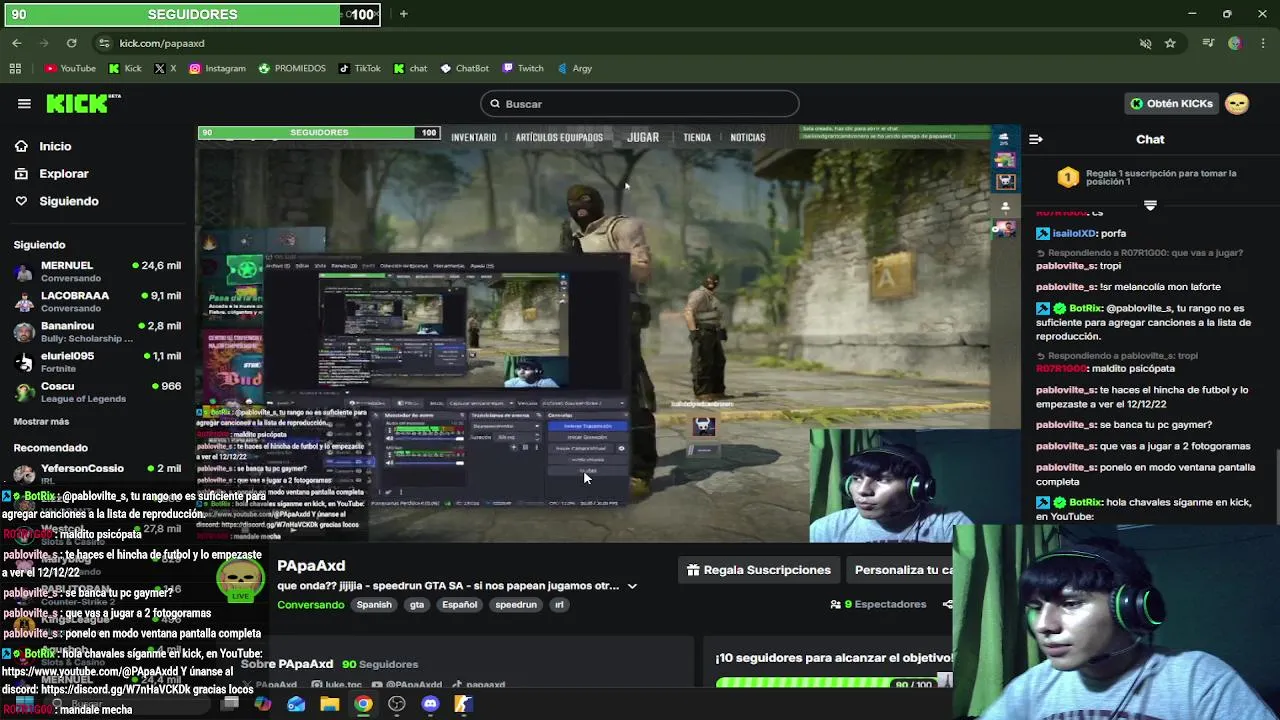Click the PApaAxd streamer avatar
The height and width of the screenshot is (720, 1280).
240,579
